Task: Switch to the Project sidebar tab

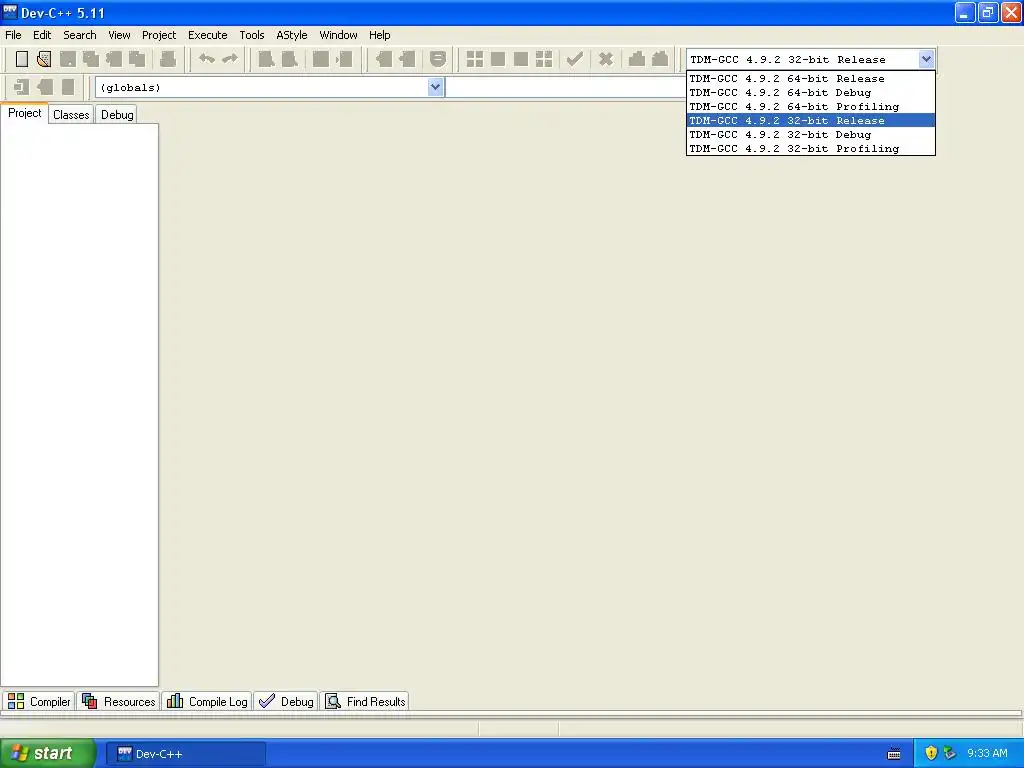Action: pos(24,113)
